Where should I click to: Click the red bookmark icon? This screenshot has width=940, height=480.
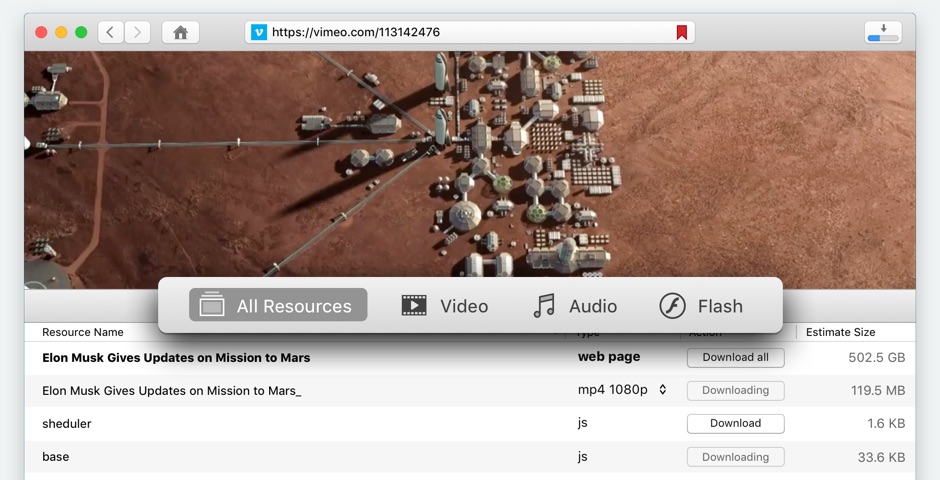pyautogui.click(x=682, y=32)
